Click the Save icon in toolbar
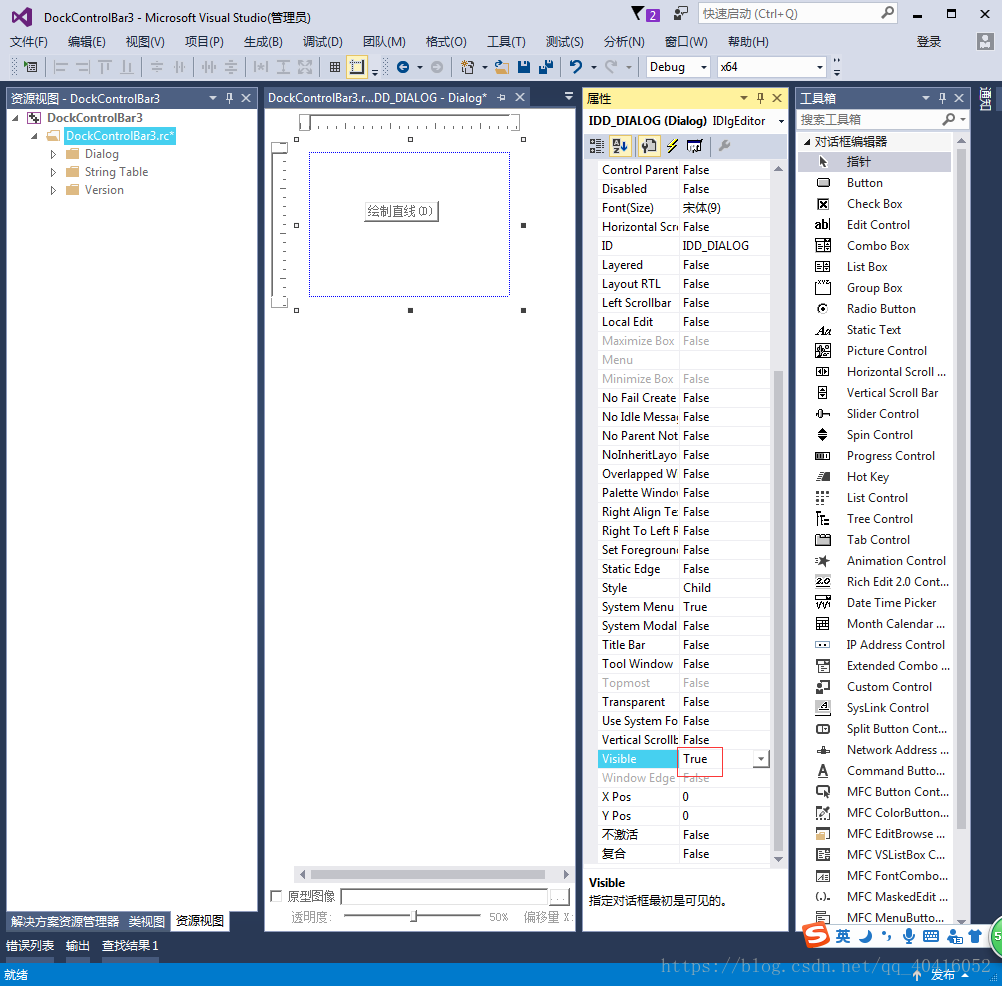 click(x=523, y=66)
